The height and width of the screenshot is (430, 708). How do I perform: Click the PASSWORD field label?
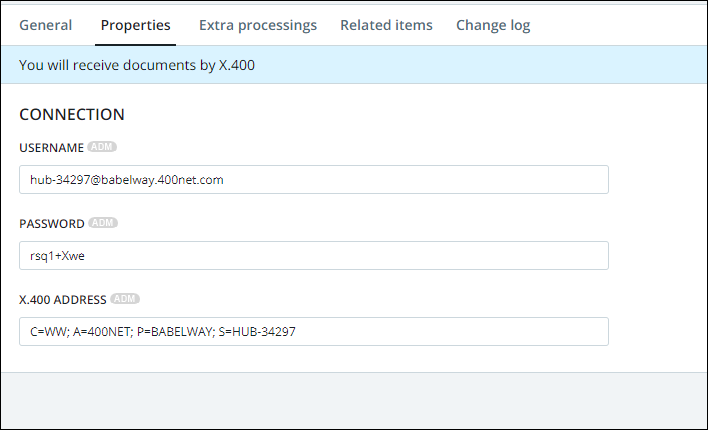(52, 224)
